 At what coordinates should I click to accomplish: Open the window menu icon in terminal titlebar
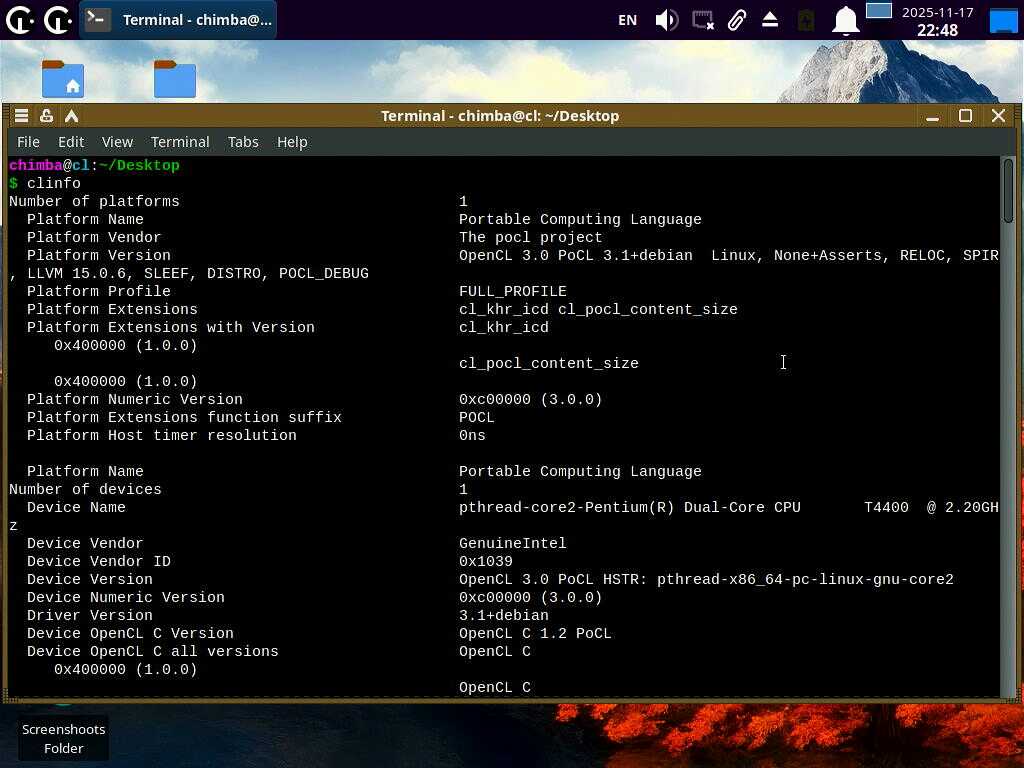pos(21,116)
